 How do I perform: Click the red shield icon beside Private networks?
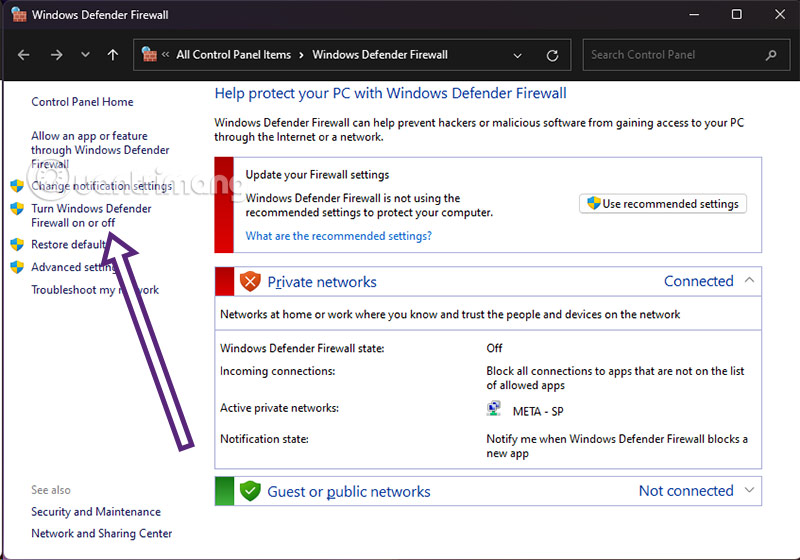tap(250, 282)
